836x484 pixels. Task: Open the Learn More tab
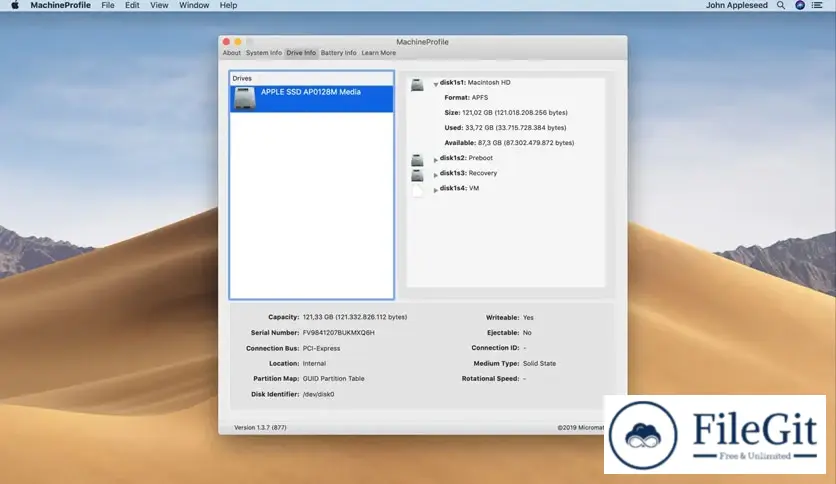[x=379, y=53]
